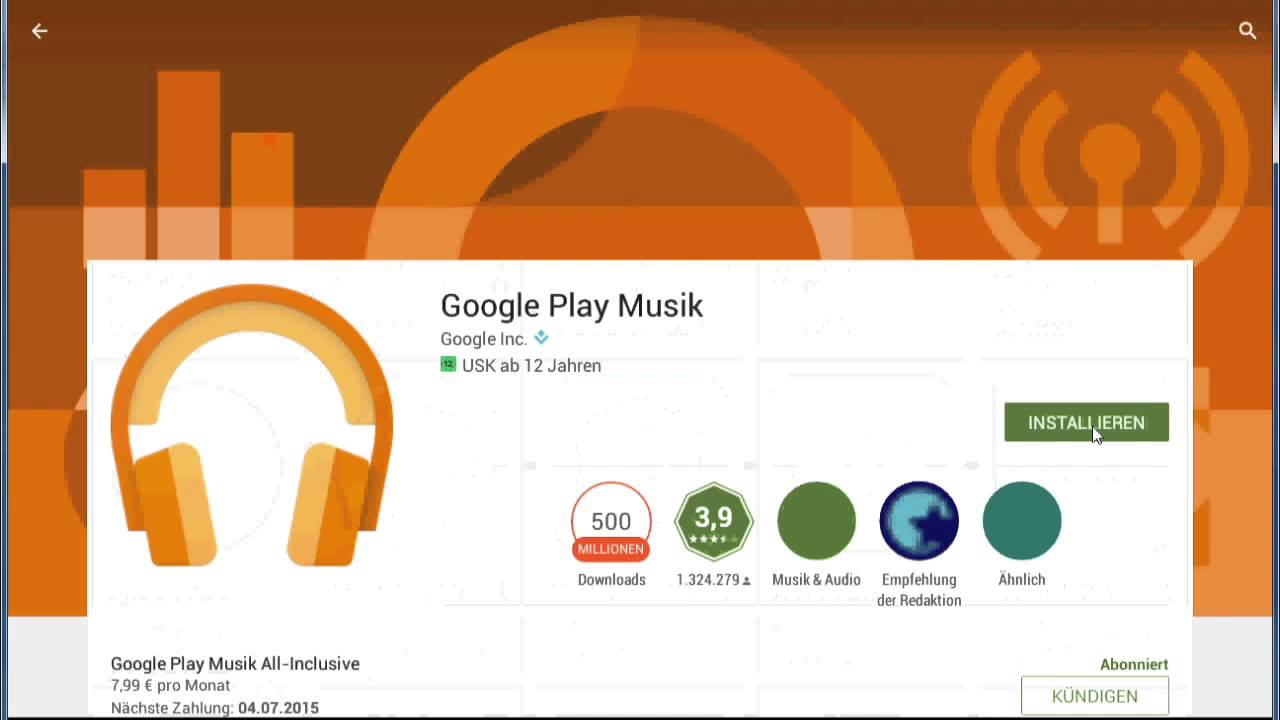1280x720 pixels.
Task: Tap the 500 Millionen downloads badge
Action: [x=611, y=521]
